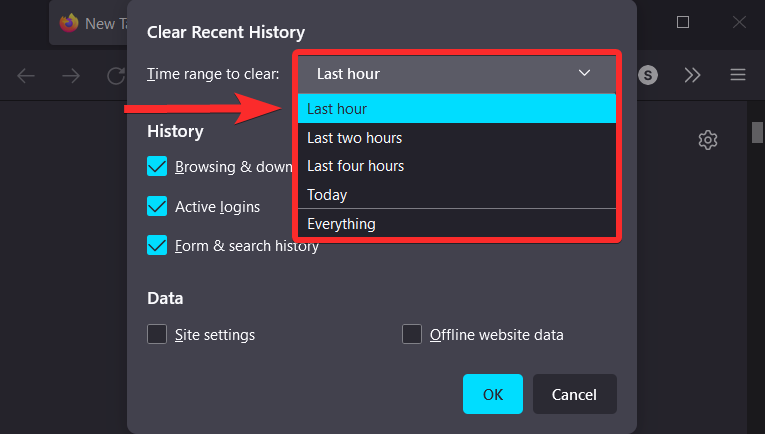The height and width of the screenshot is (434, 765).
Task: Click the forward navigation arrow
Action: coord(71,75)
